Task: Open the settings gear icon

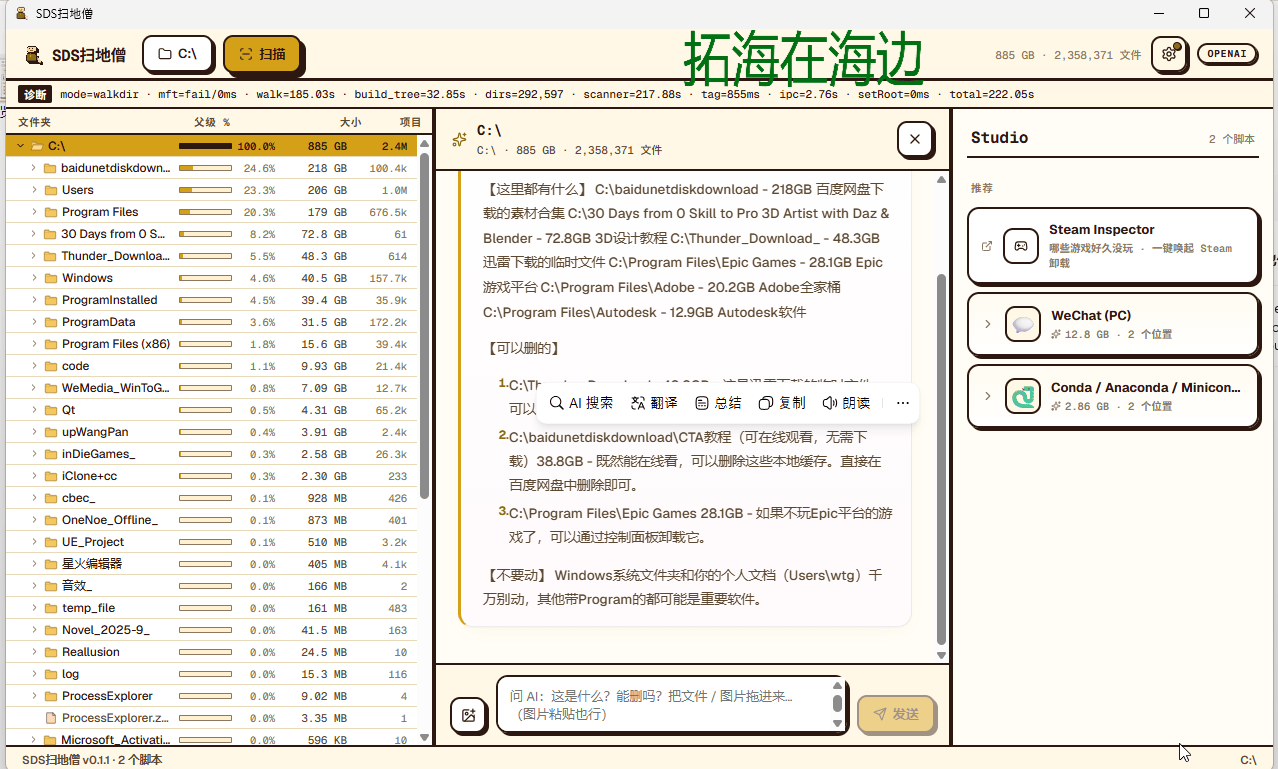Action: (x=1169, y=54)
